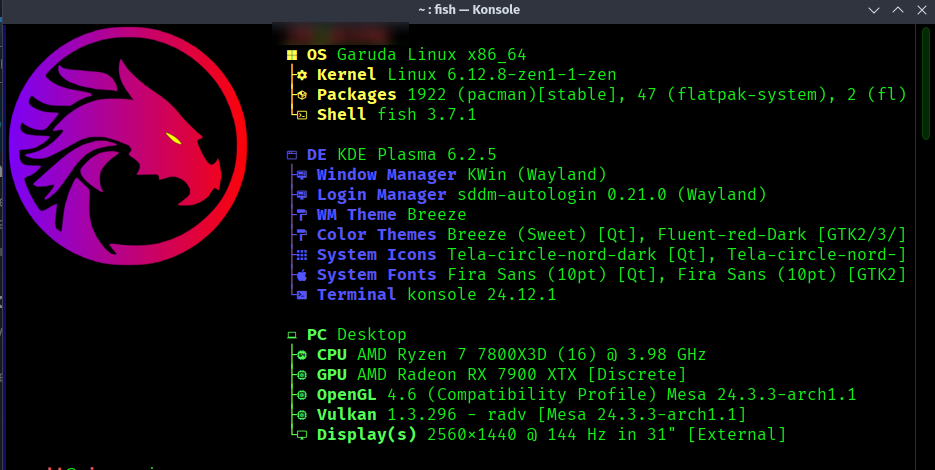Click the Kernel gear icon
The image size is (935, 470).
pyautogui.click(x=302, y=75)
